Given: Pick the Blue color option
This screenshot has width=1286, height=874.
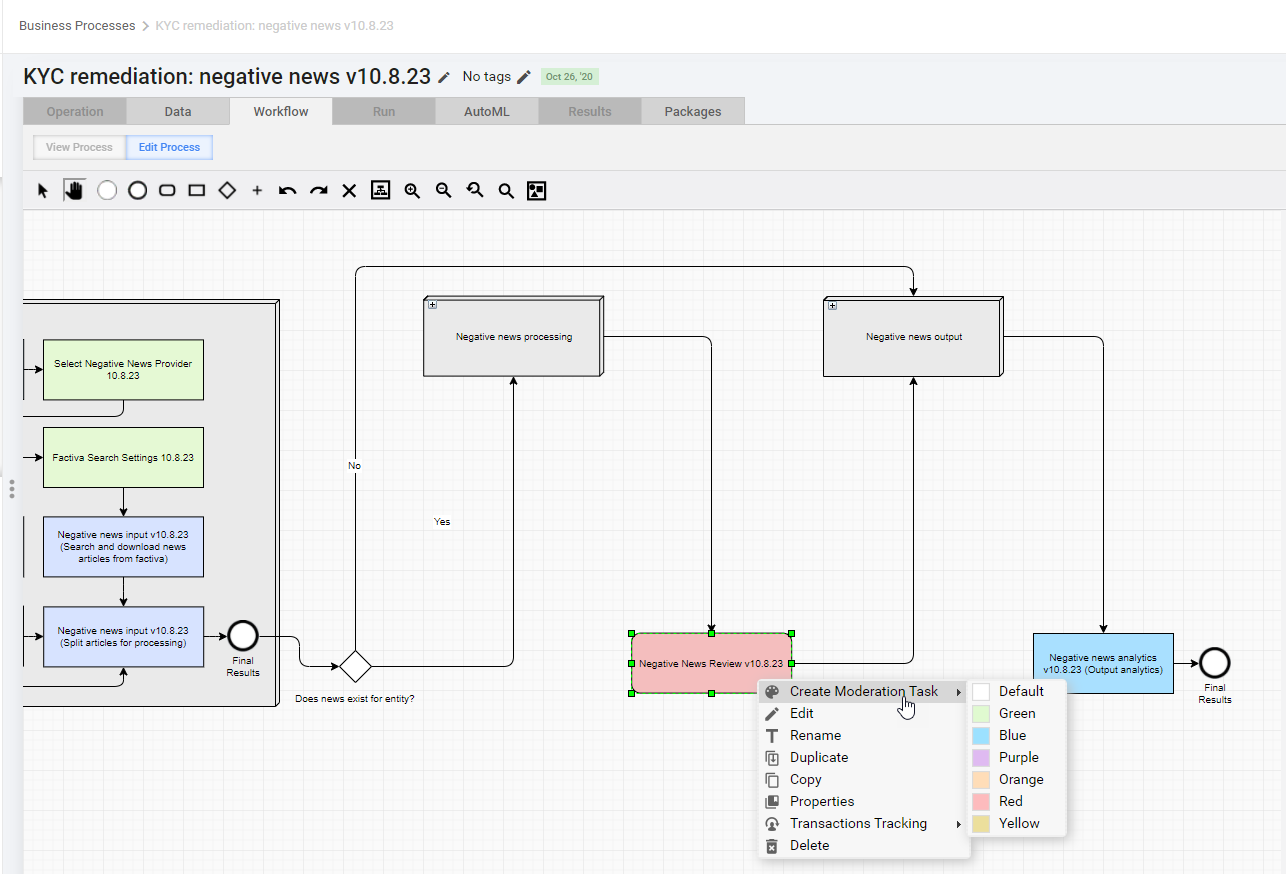Looking at the screenshot, I should tap(1017, 735).
